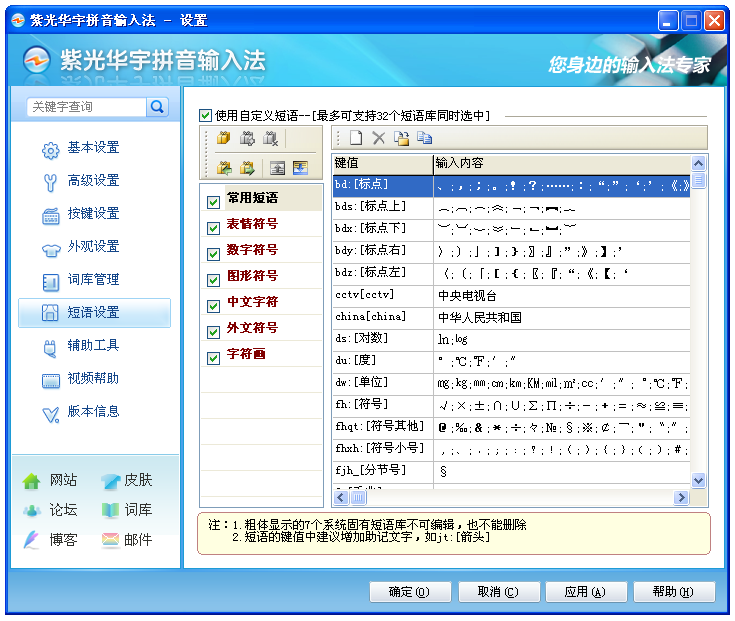Uncheck the 字符画 library checkbox
This screenshot has width=735, height=621.
point(213,359)
